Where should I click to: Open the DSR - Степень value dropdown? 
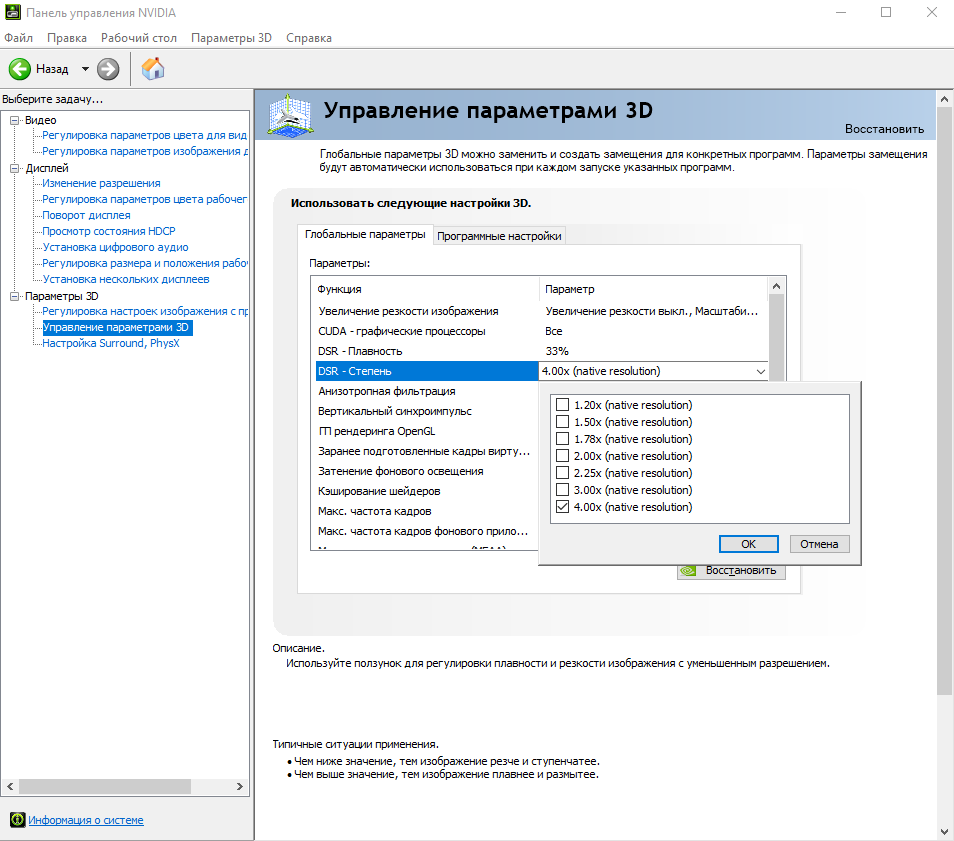(x=761, y=371)
